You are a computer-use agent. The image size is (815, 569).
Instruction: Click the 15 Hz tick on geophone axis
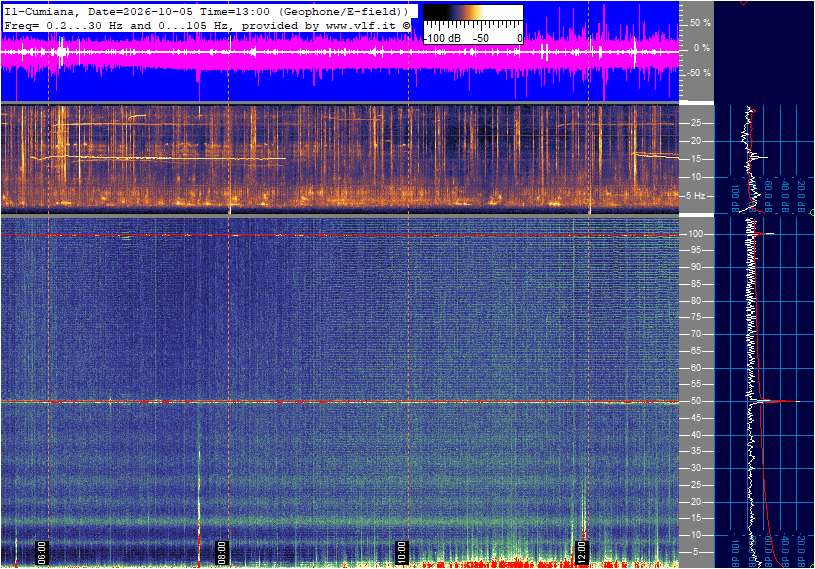(695, 159)
